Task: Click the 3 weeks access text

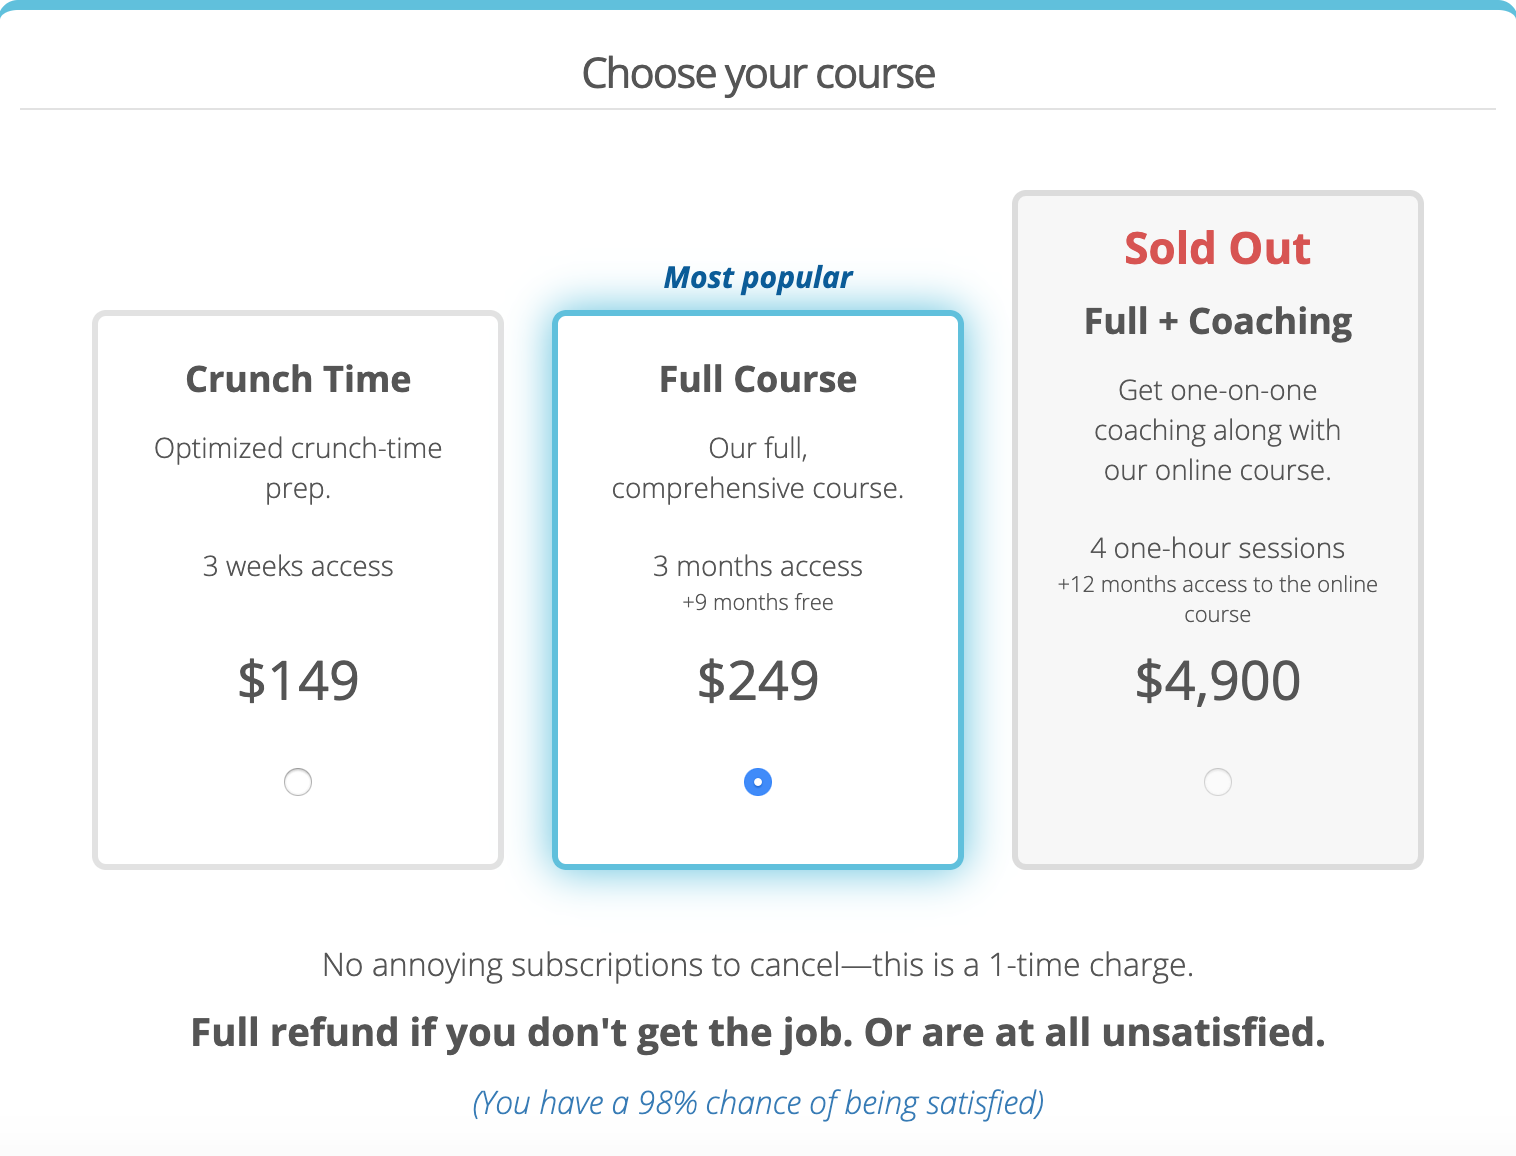Action: [x=298, y=566]
